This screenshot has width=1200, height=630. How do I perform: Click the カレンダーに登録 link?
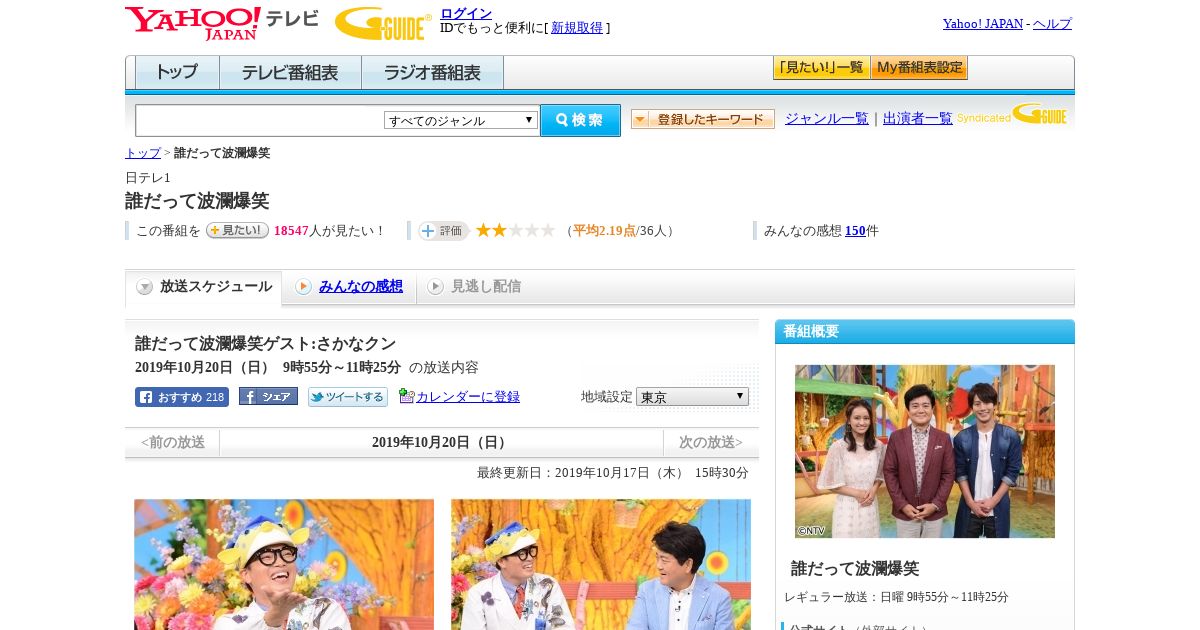click(x=468, y=397)
